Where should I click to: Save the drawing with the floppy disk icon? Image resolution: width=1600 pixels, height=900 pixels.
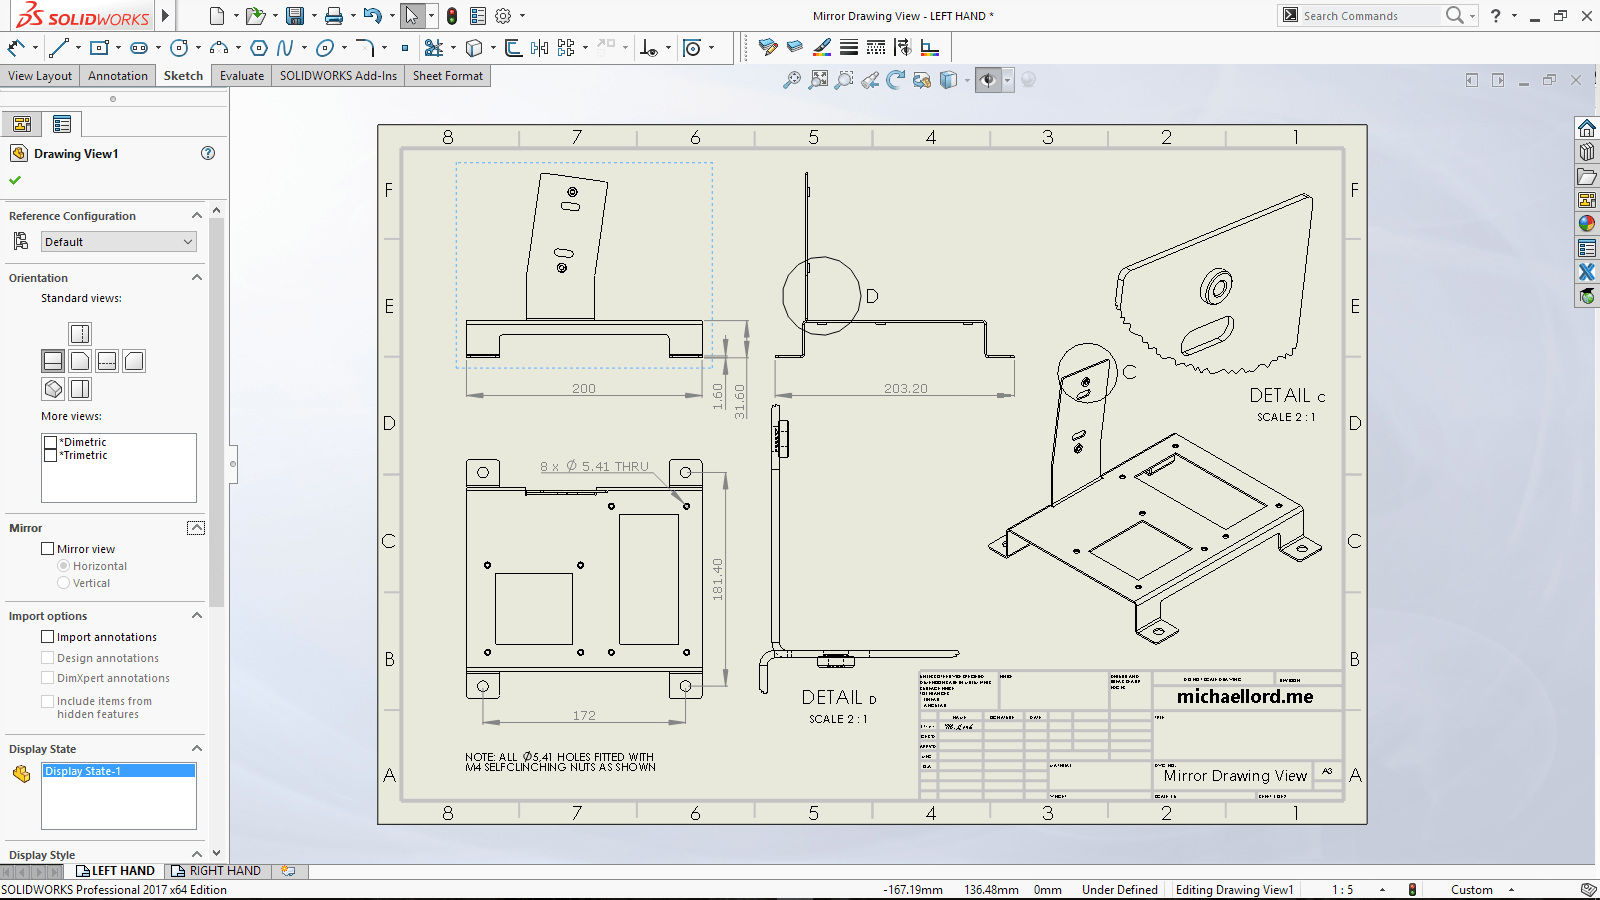(294, 16)
